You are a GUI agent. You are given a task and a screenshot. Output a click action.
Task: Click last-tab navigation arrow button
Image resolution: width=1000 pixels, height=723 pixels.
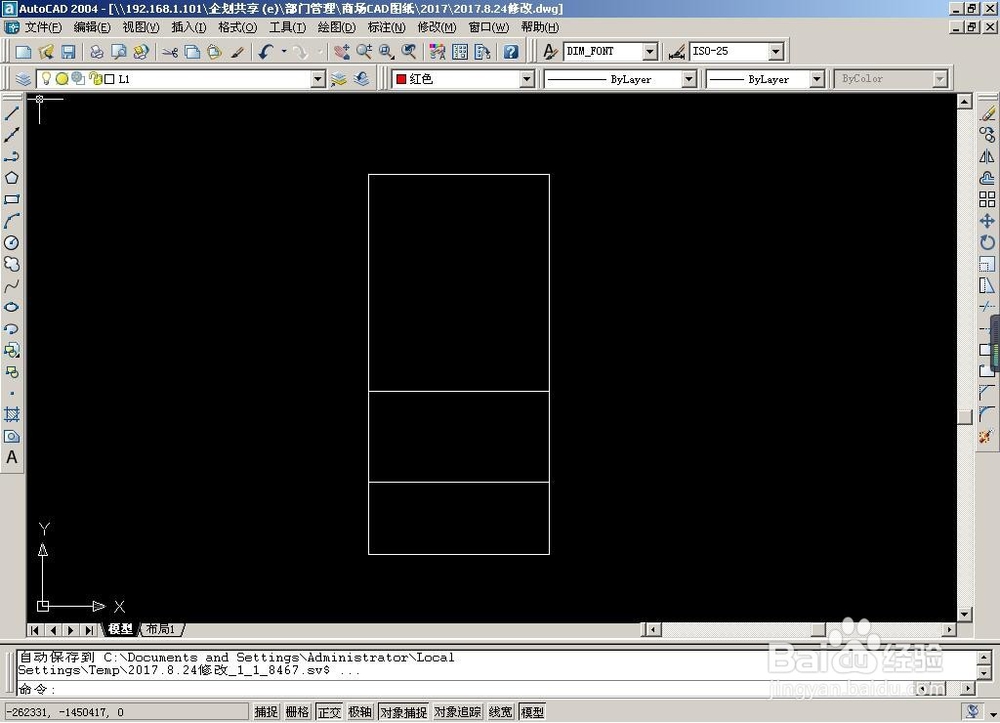89,630
